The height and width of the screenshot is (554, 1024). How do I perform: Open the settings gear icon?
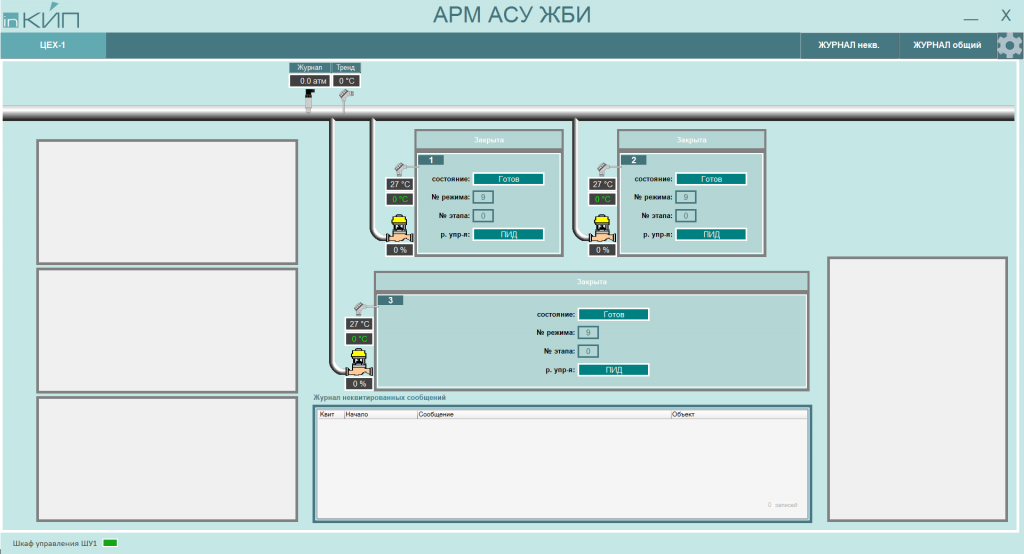[1010, 46]
